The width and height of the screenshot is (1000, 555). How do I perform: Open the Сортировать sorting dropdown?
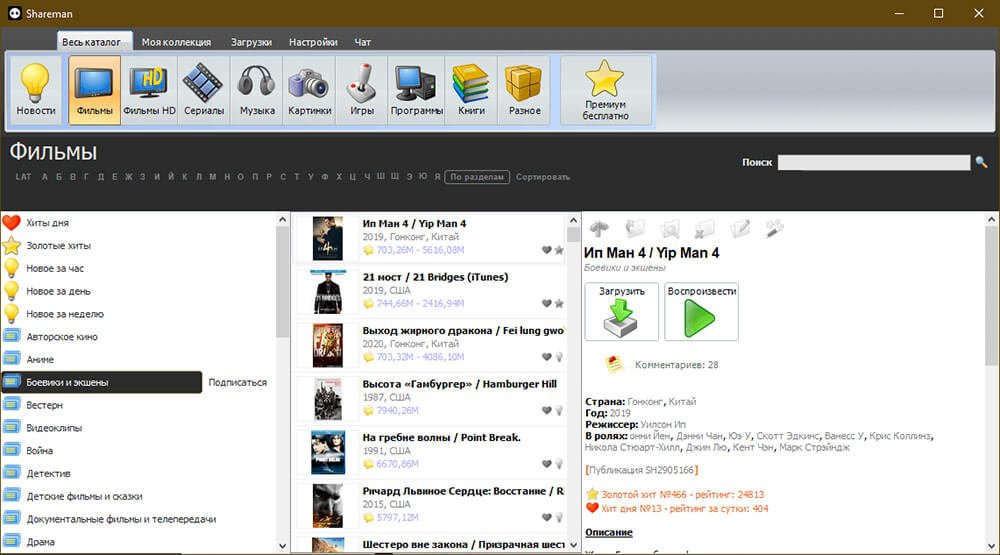(543, 177)
